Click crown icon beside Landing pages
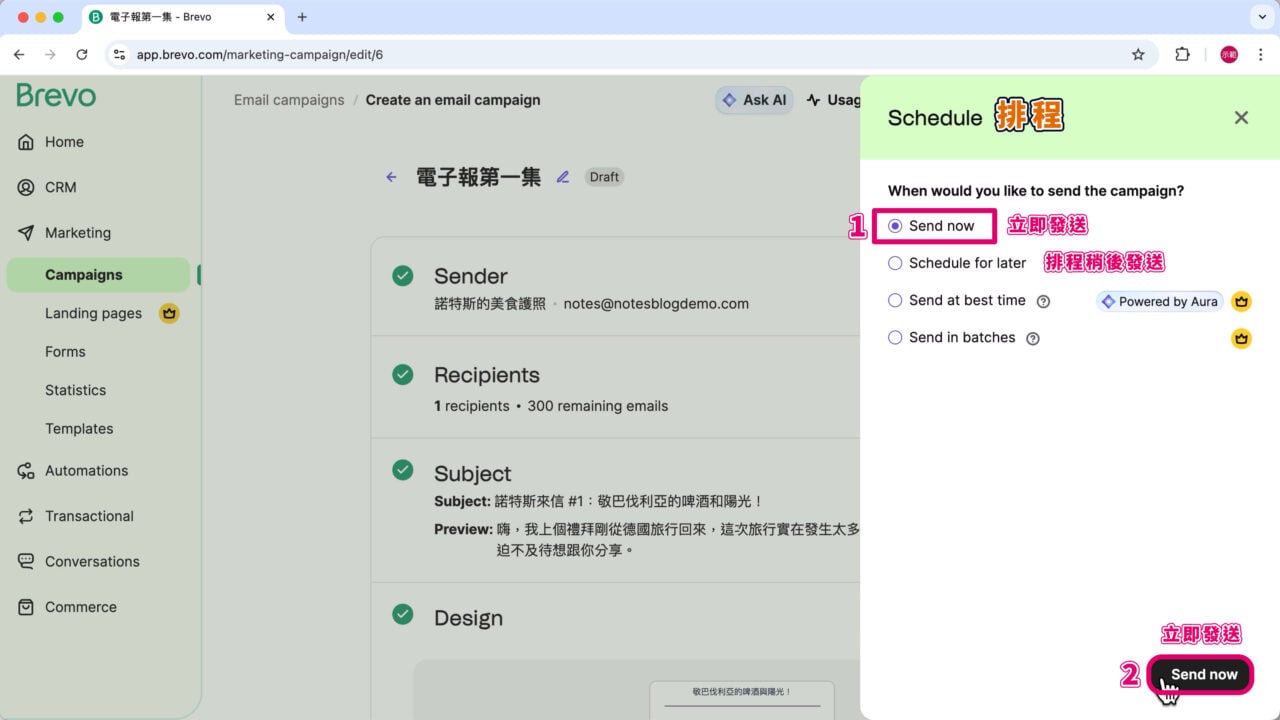The width and height of the screenshot is (1280, 720). pyautogui.click(x=169, y=313)
